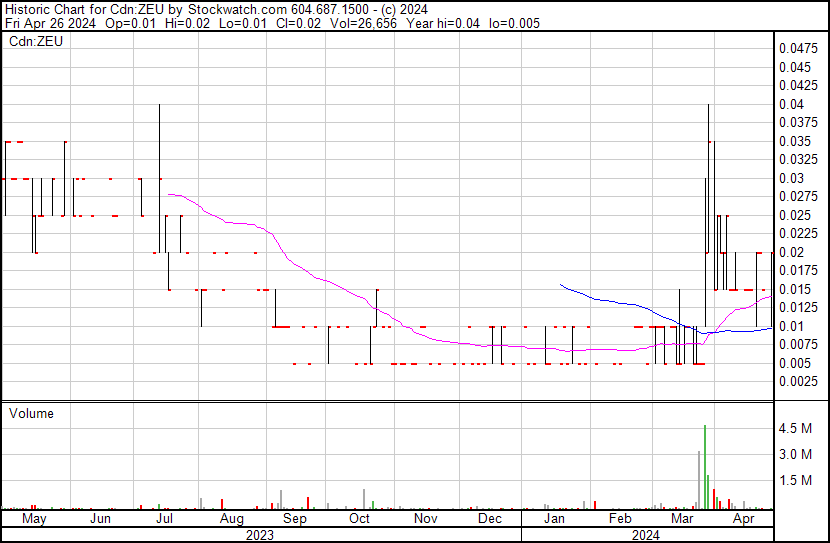Click the Year hi=0.04 header value
Image resolution: width=830 pixels, height=543 pixels.
click(443, 23)
